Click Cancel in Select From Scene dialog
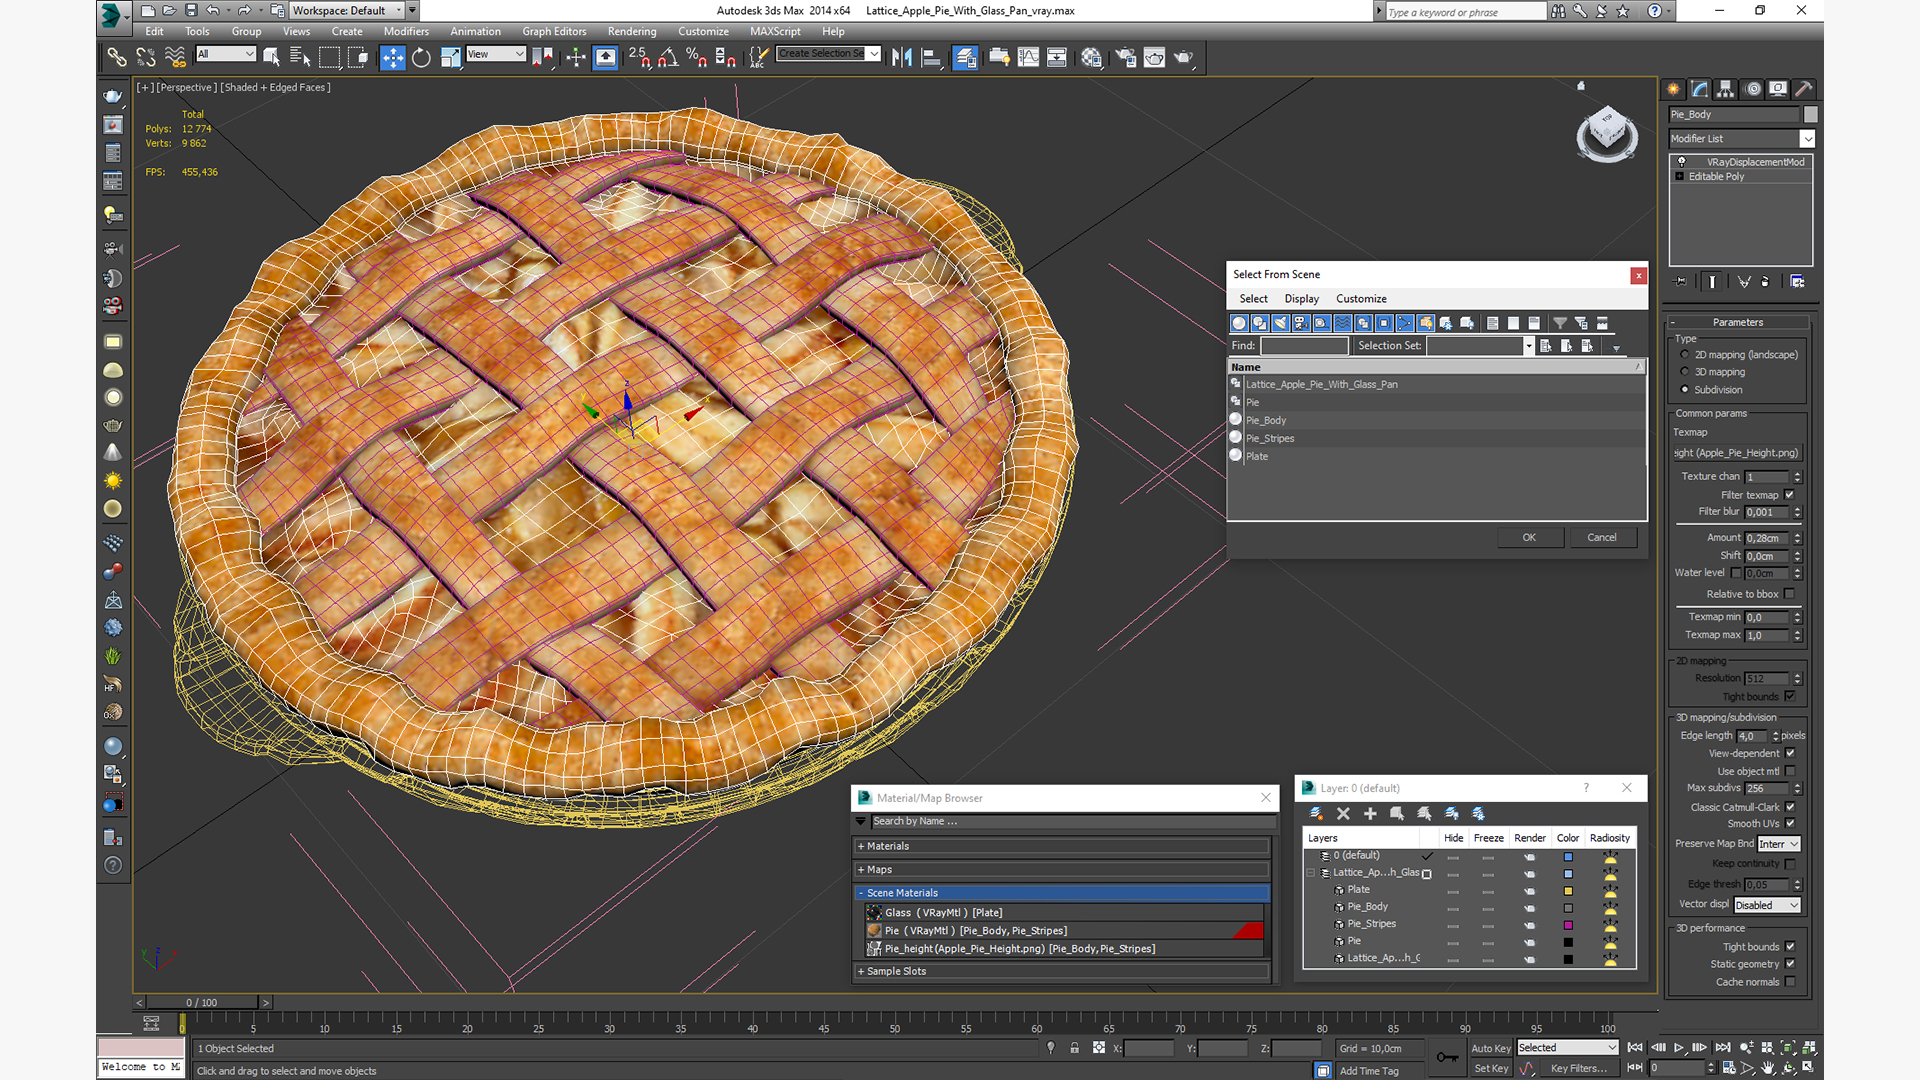1920x1080 pixels. 1602,538
